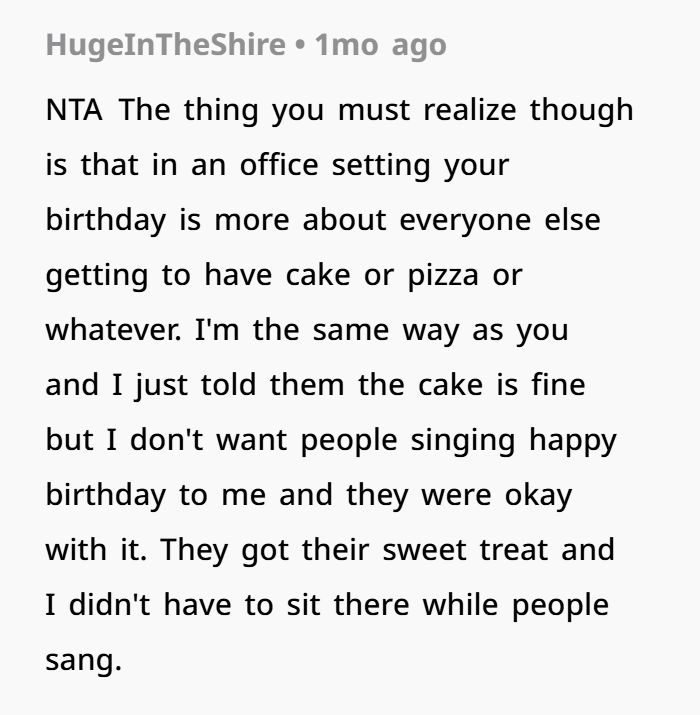Click the word "though" ending first line

tap(581, 110)
